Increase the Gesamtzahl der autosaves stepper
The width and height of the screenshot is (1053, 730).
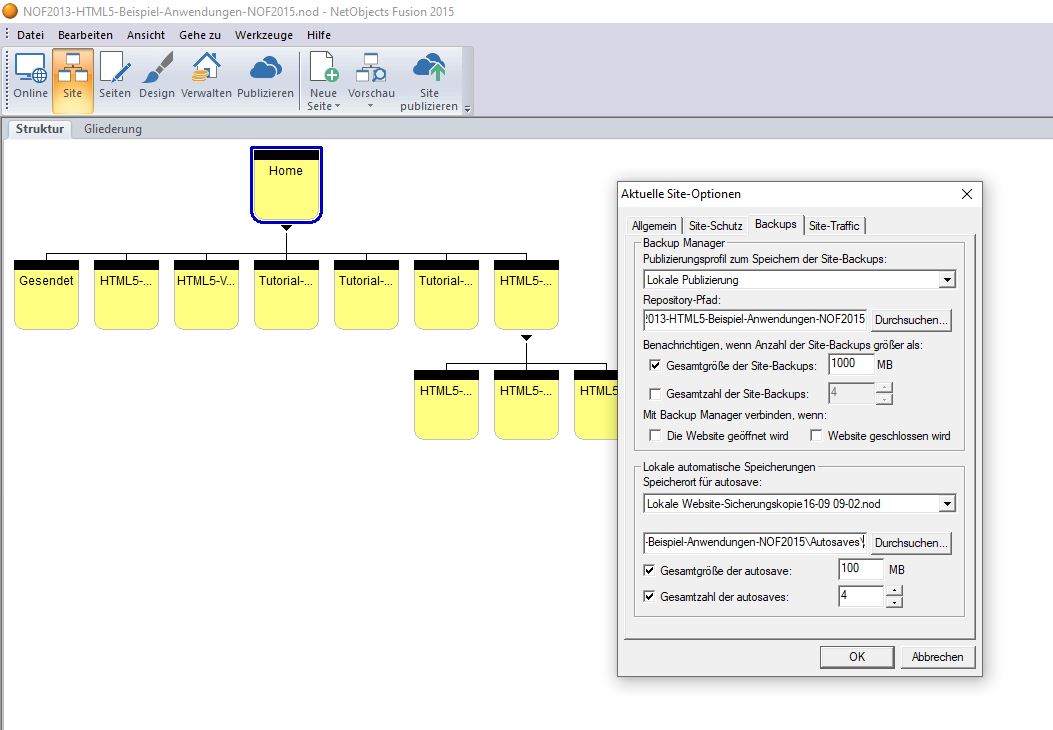[894, 591]
